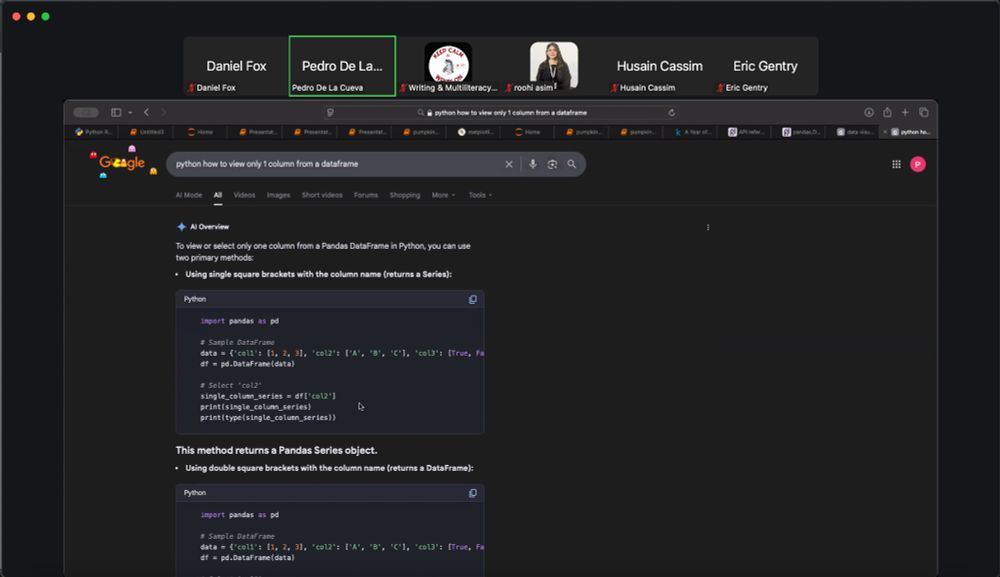Expand the More search filters dropdown
Screen dimensions: 1000x577
click(443, 195)
